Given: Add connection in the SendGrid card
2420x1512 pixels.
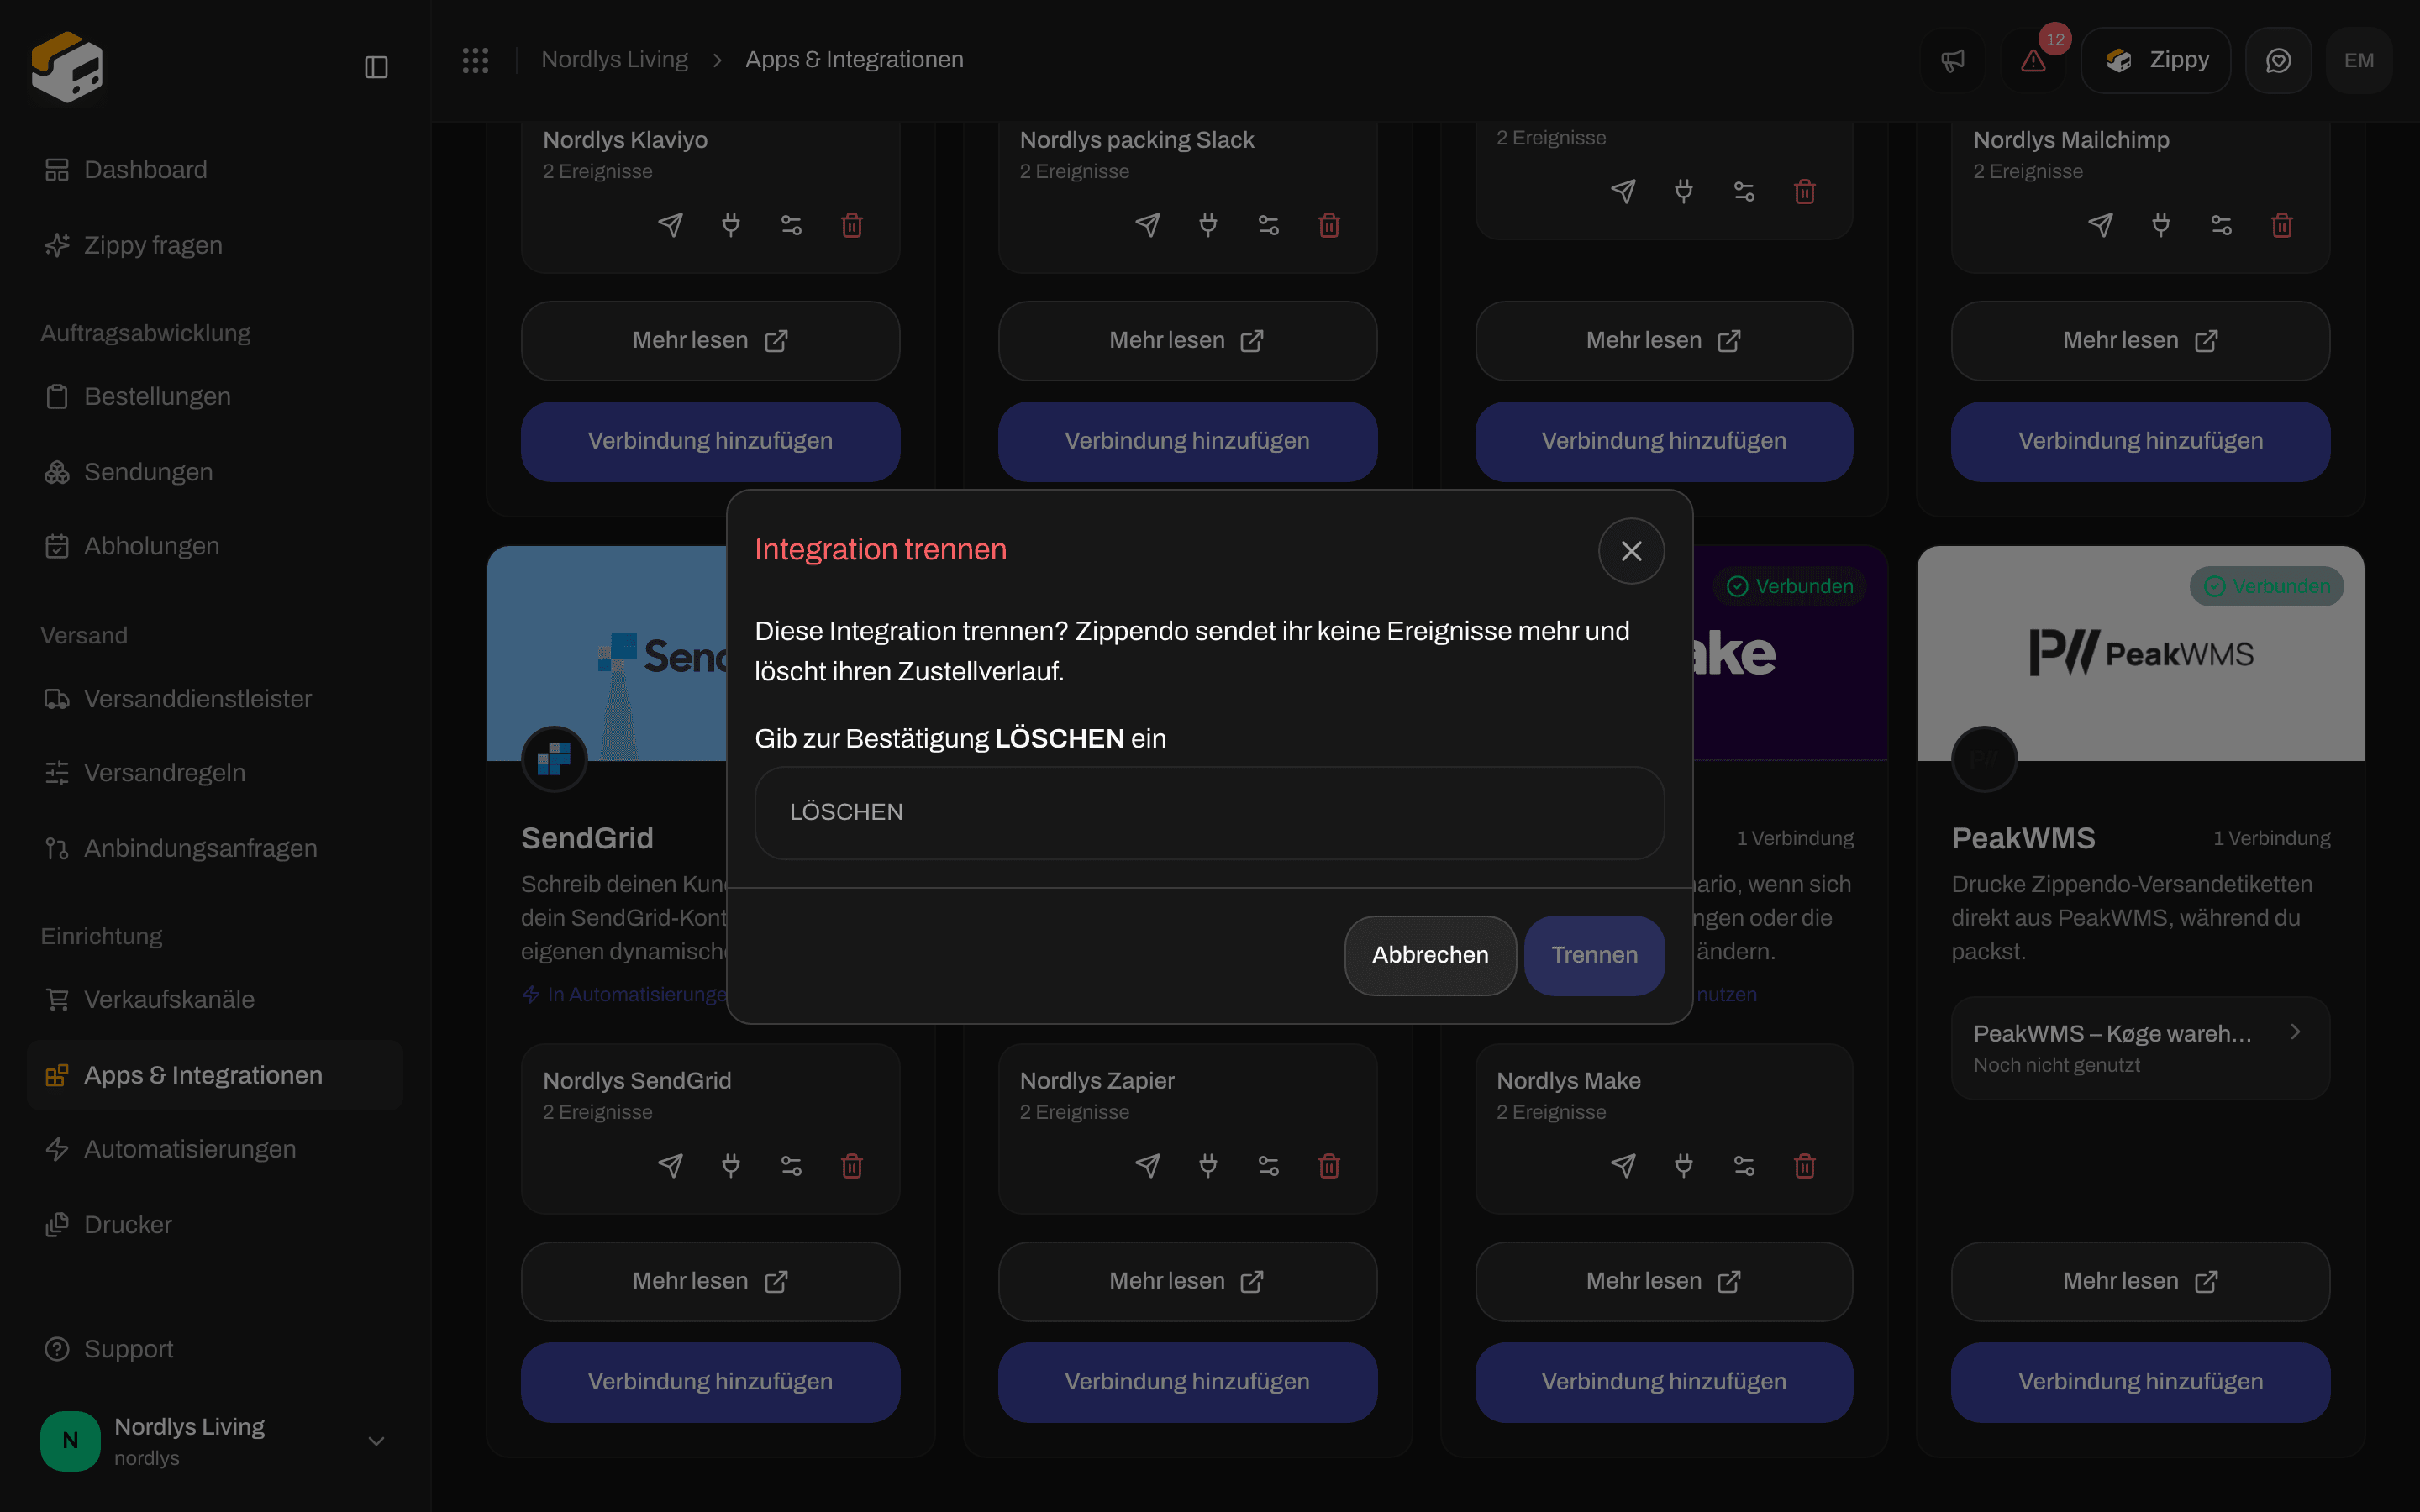Looking at the screenshot, I should coord(710,1382).
